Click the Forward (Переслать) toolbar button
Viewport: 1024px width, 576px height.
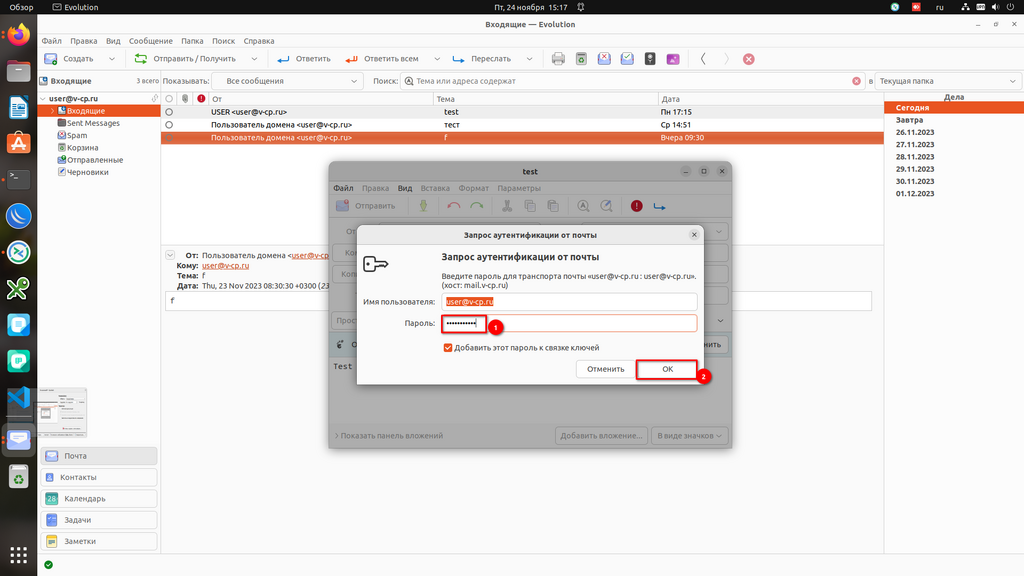pyautogui.click(x=482, y=59)
